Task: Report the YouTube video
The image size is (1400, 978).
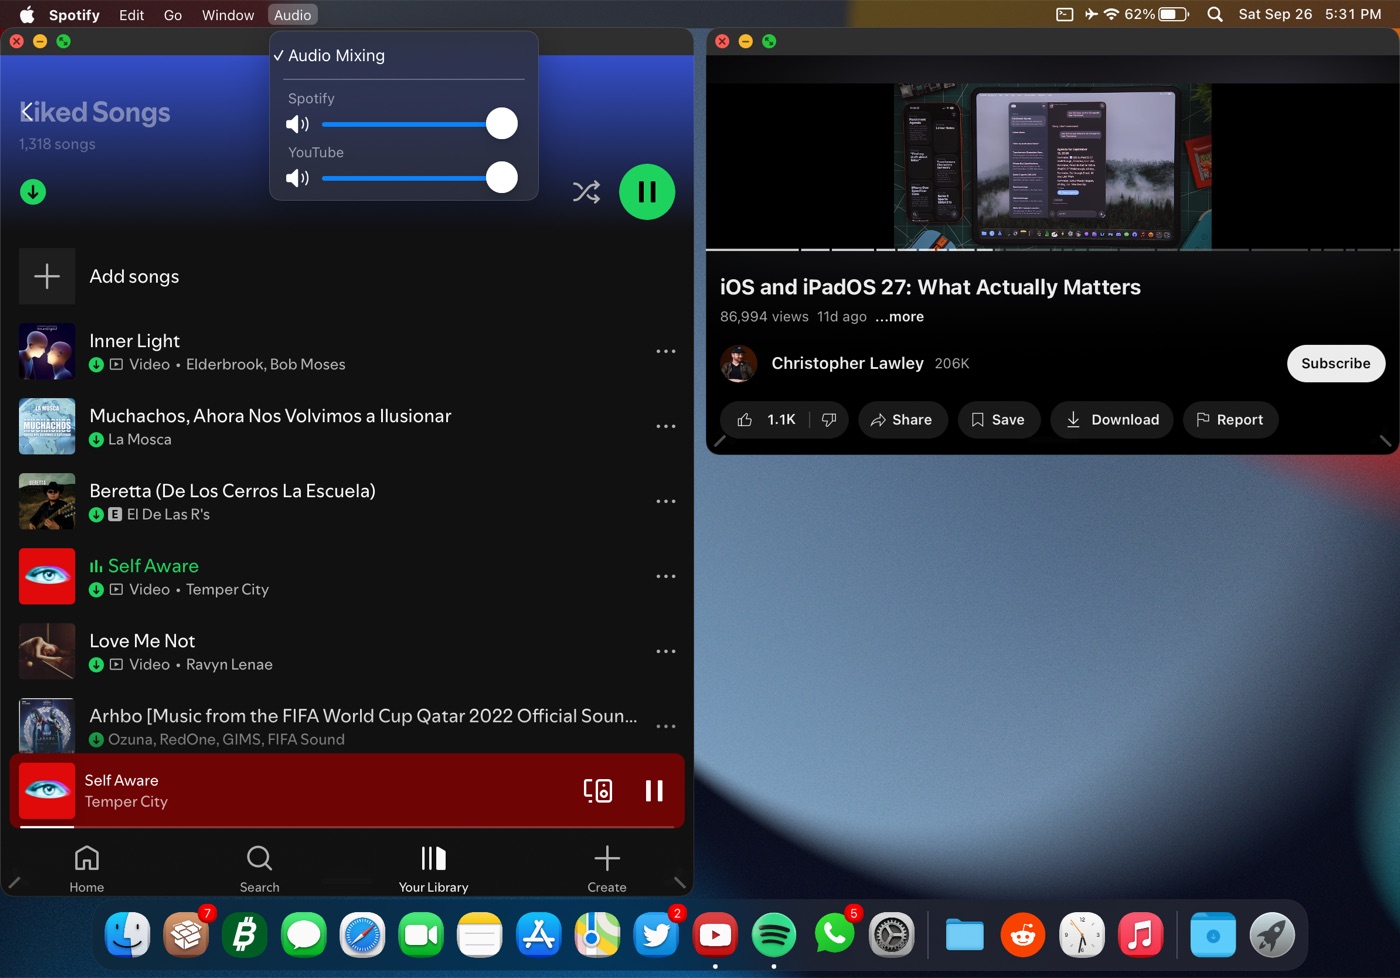Action: tap(1230, 419)
